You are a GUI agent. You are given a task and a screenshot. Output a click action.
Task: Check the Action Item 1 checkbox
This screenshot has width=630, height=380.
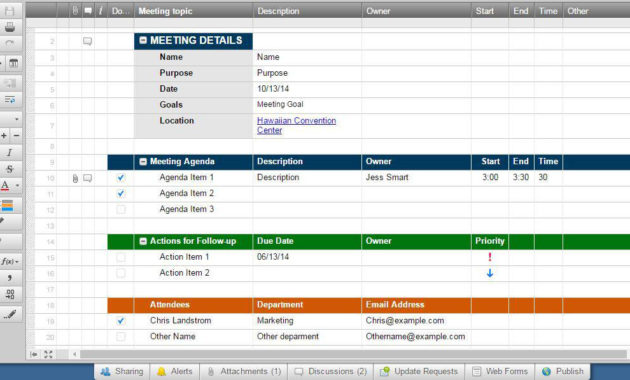pyautogui.click(x=121, y=257)
